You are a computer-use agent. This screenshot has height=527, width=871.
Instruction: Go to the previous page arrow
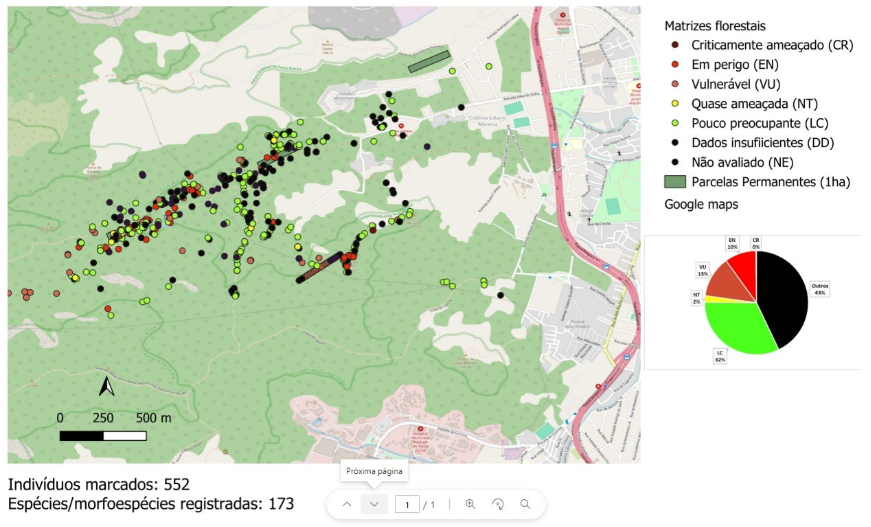[x=347, y=505]
